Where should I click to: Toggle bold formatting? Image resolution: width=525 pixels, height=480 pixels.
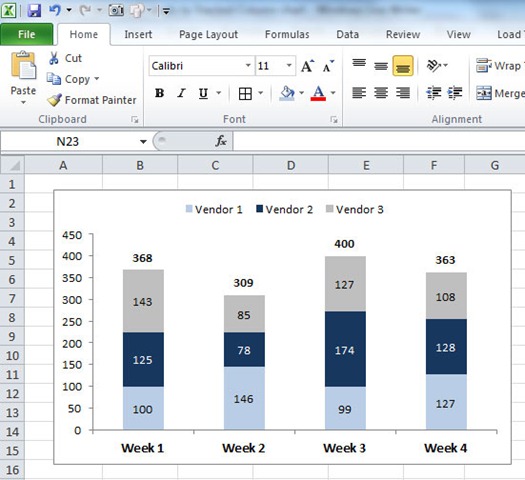160,93
